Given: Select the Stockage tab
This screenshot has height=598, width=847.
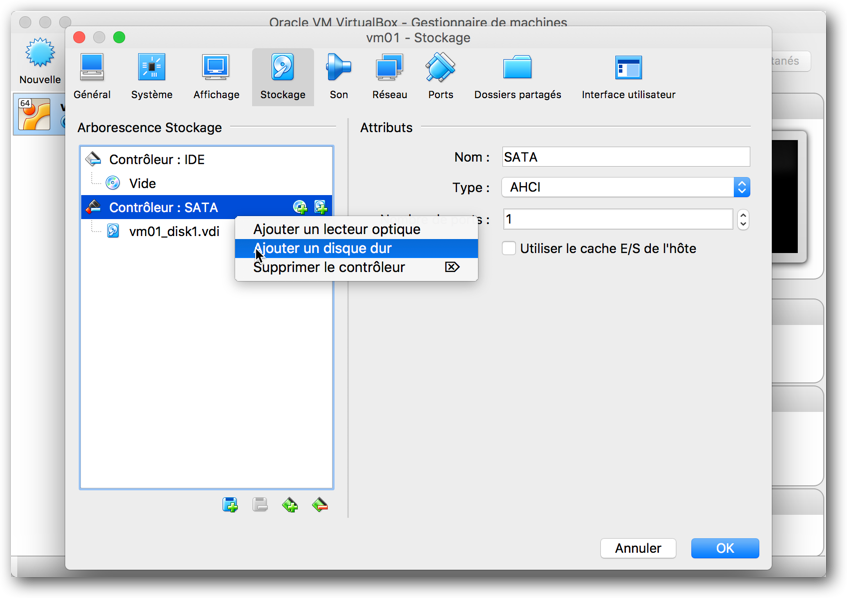Looking at the screenshot, I should (283, 77).
